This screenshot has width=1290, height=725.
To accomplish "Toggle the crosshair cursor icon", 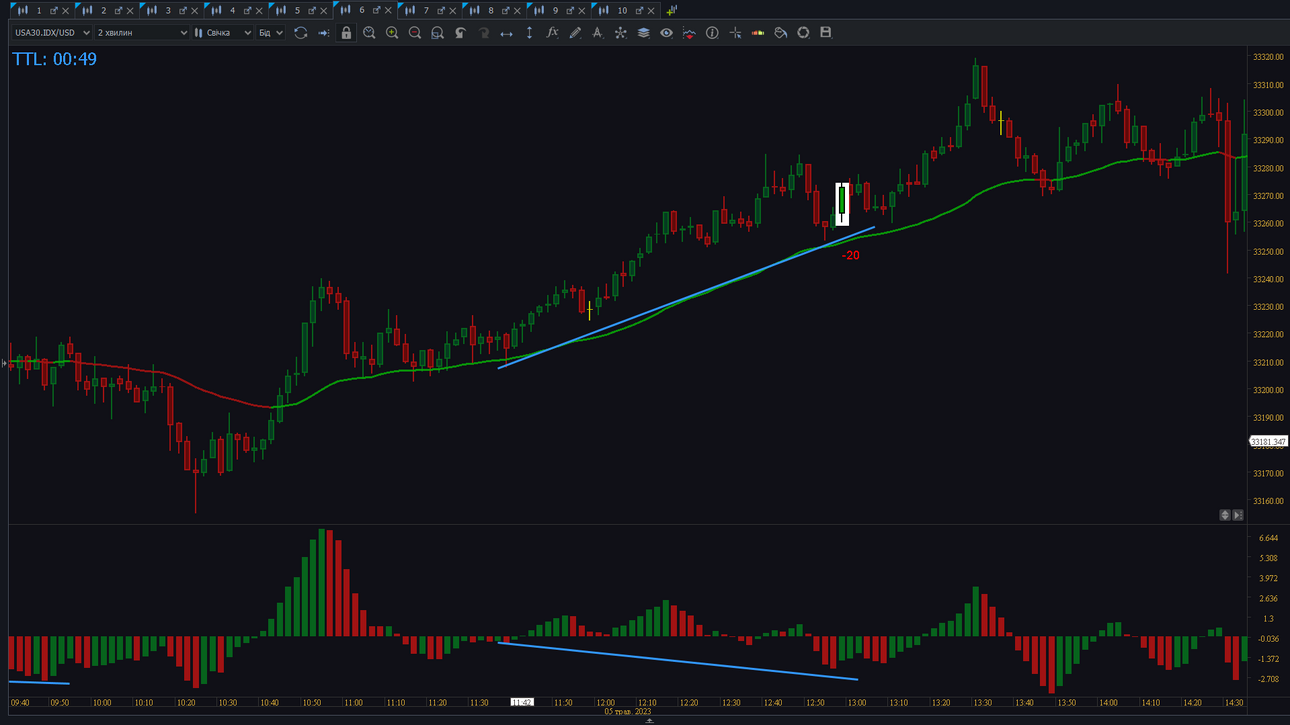I will (735, 33).
